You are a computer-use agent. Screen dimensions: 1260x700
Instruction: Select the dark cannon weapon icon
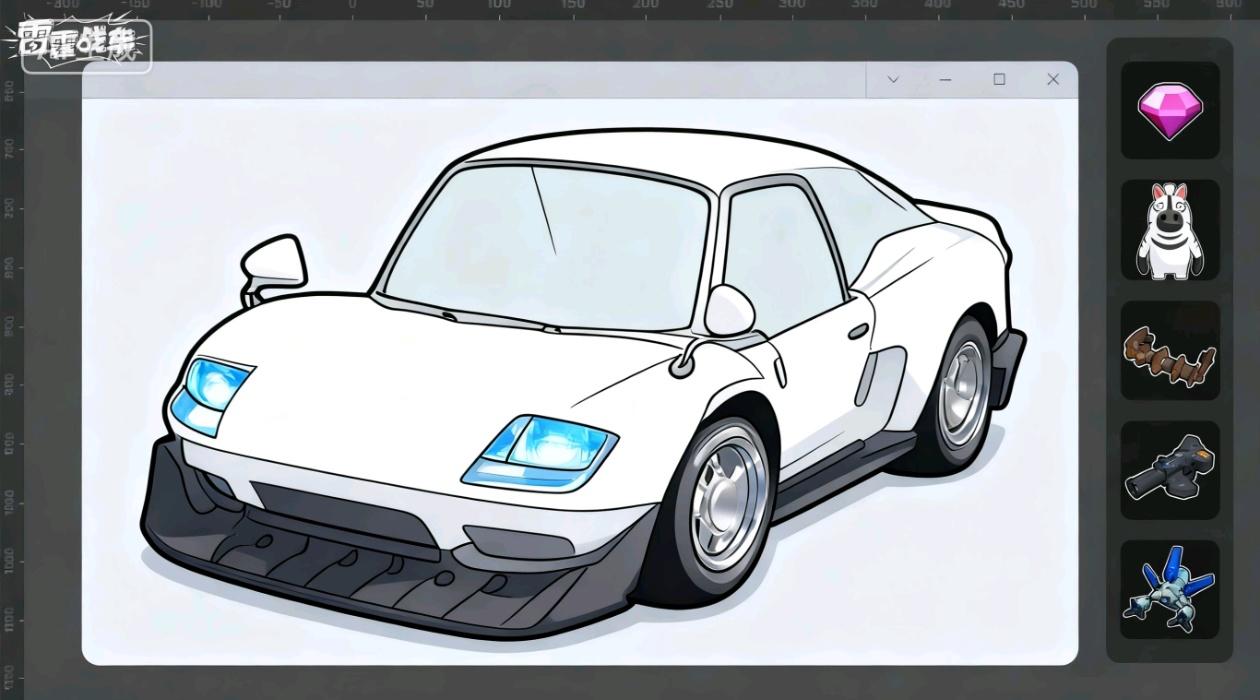pos(1169,470)
